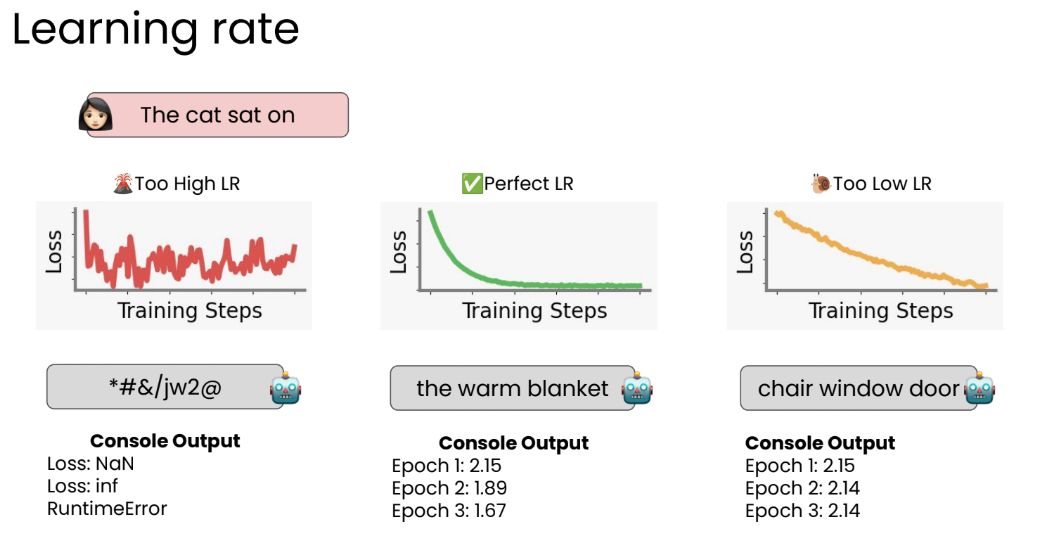Click the volcano emoji beside Too High LR
This screenshot has height=537, width=1056.
click(123, 183)
